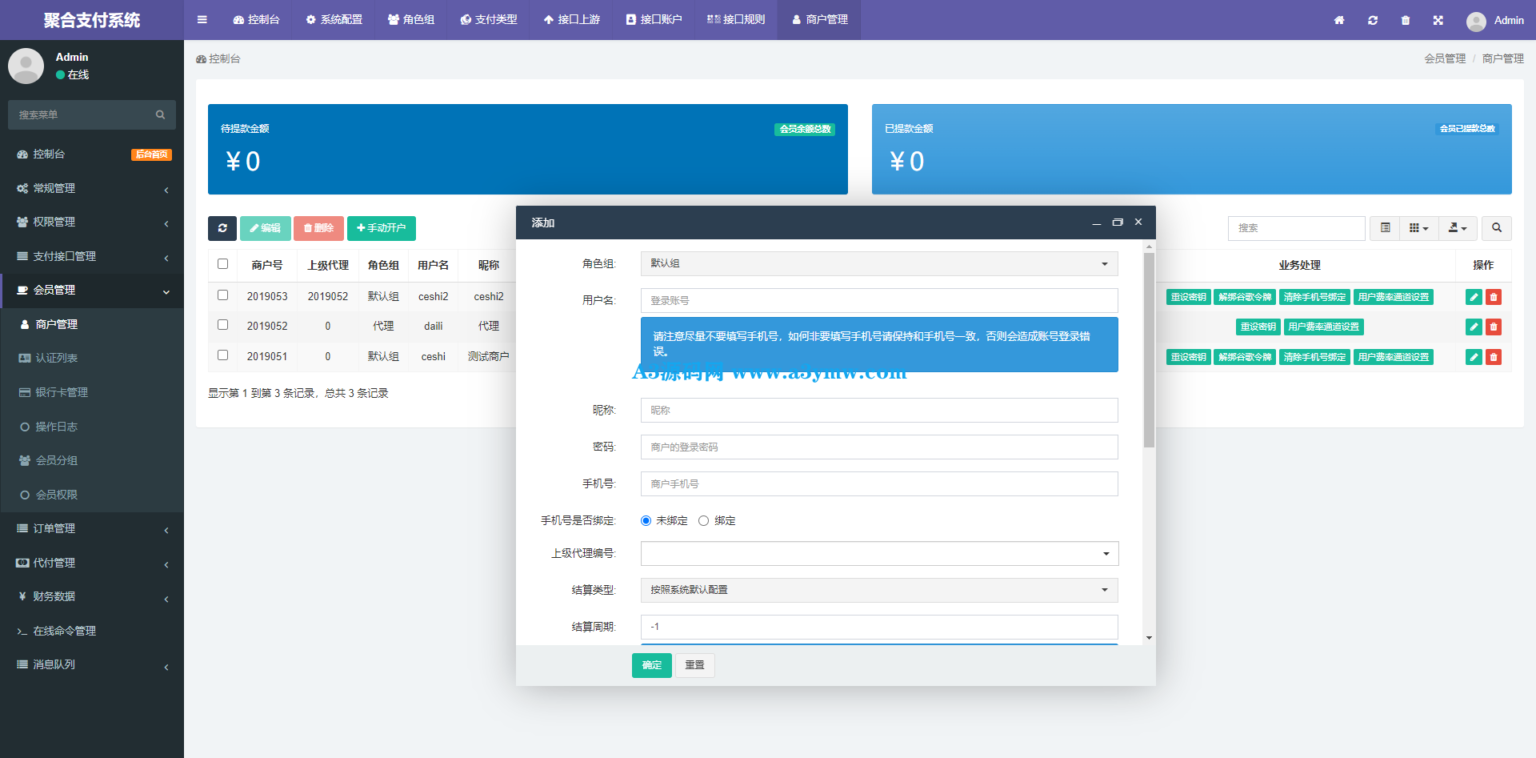The width and height of the screenshot is (1536, 758).
Task: Click 重设密钥 button for row 2019052
Action: [1258, 327]
